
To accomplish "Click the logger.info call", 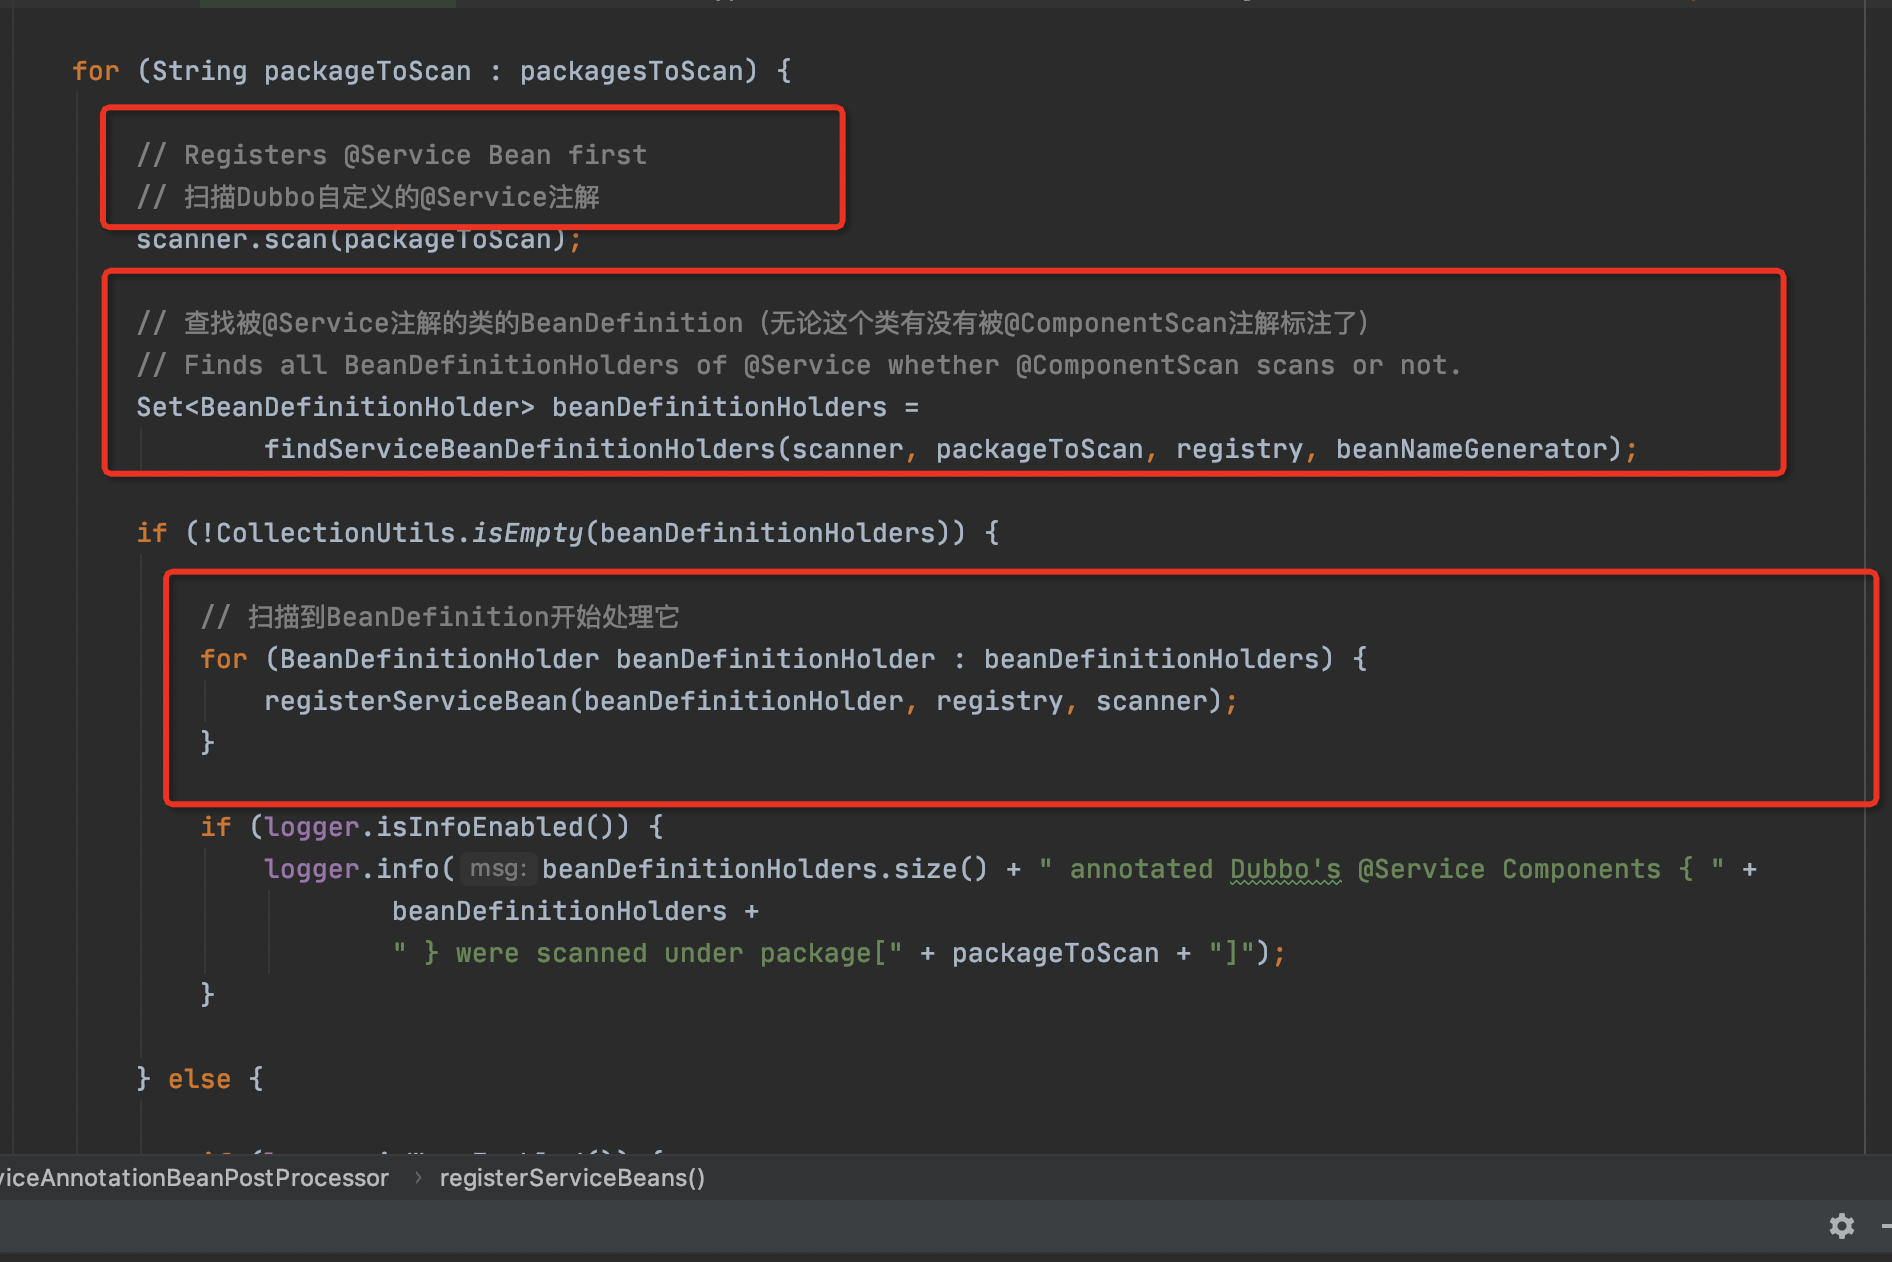I will [x=351, y=869].
